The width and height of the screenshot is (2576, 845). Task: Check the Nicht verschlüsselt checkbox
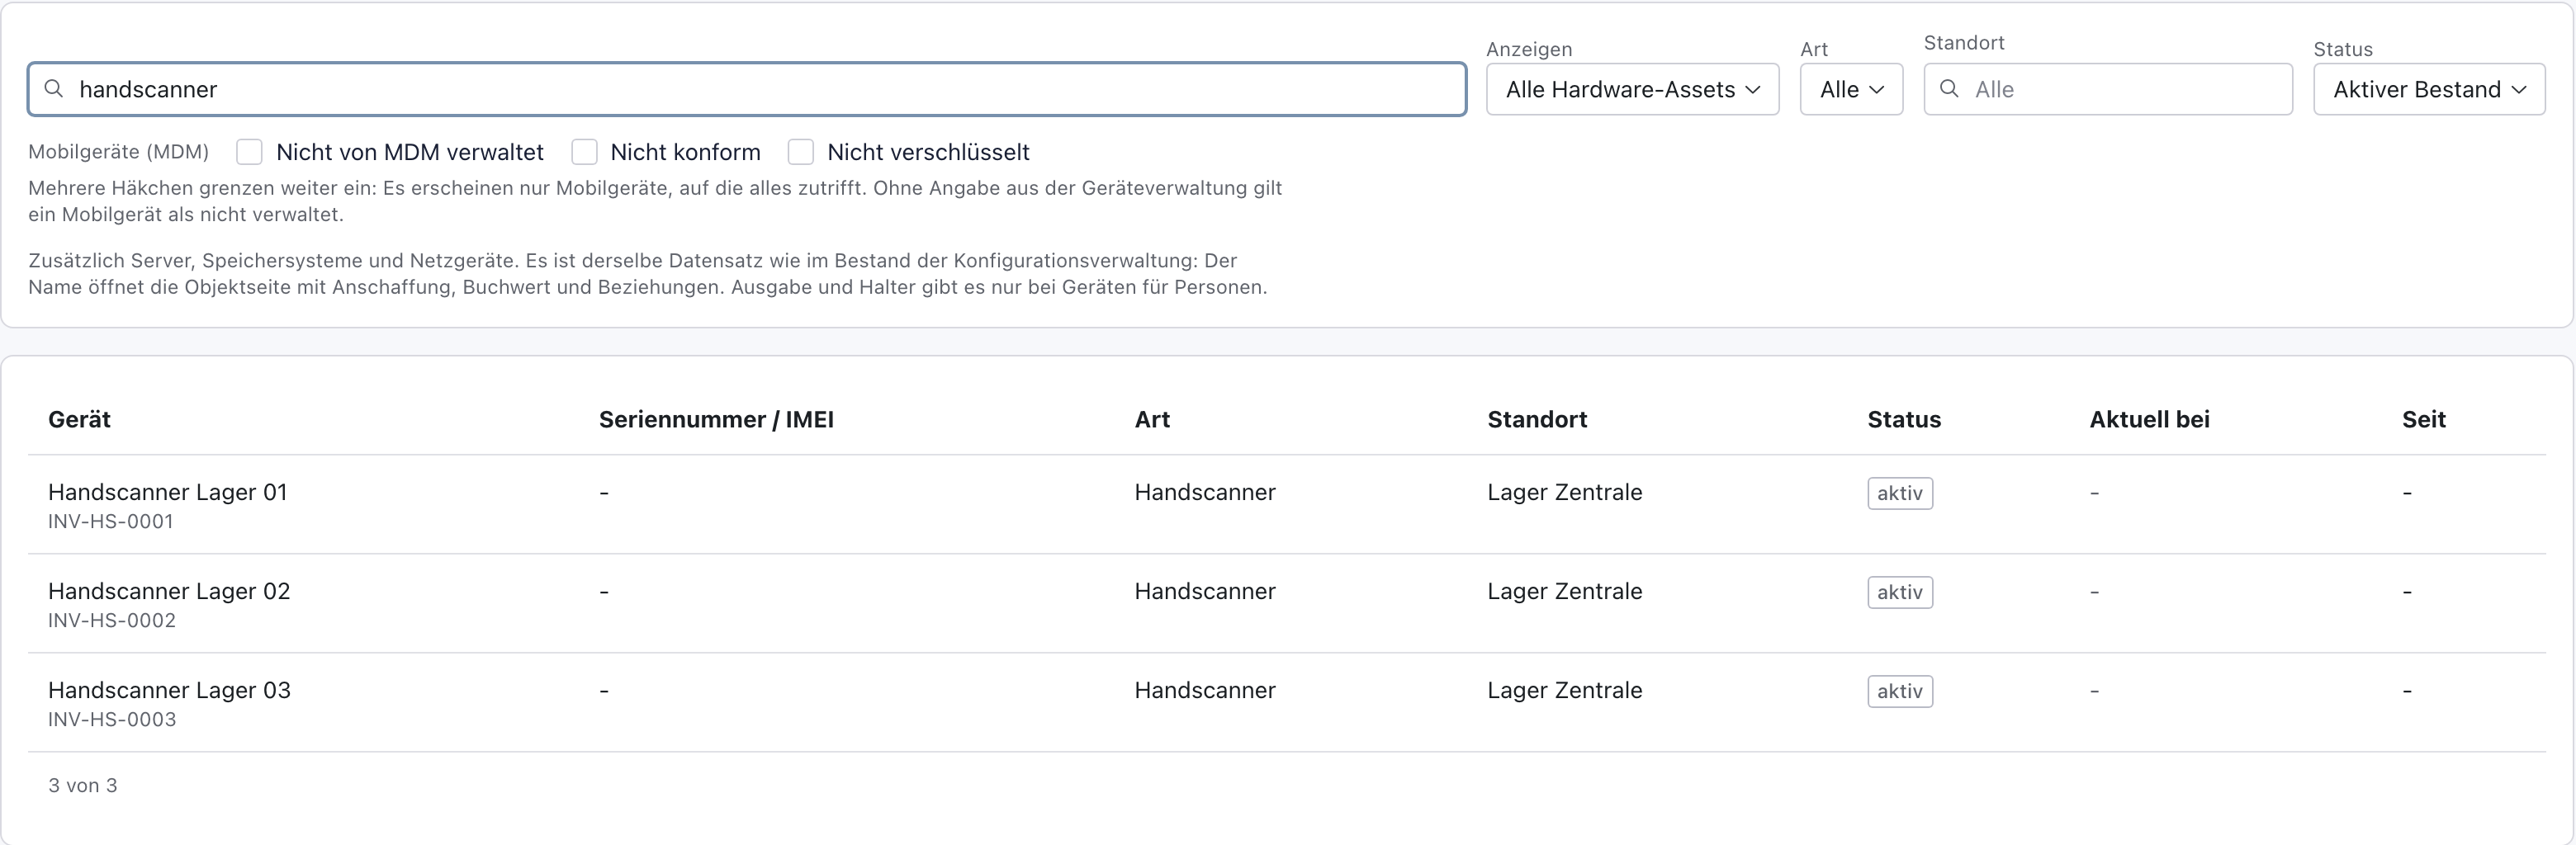pos(800,152)
